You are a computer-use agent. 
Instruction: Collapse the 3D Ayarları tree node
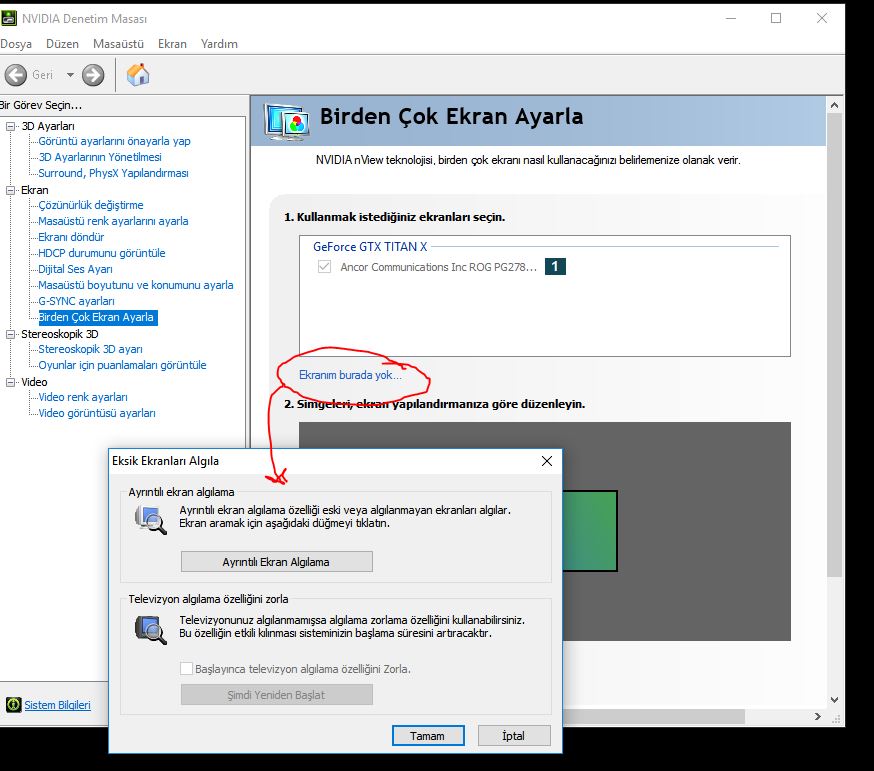pos(10,126)
